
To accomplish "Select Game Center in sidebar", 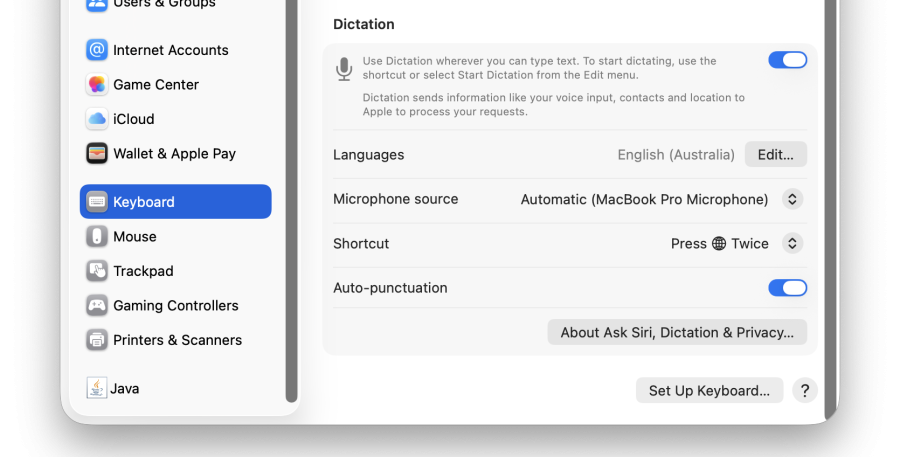I will click(x=176, y=84).
